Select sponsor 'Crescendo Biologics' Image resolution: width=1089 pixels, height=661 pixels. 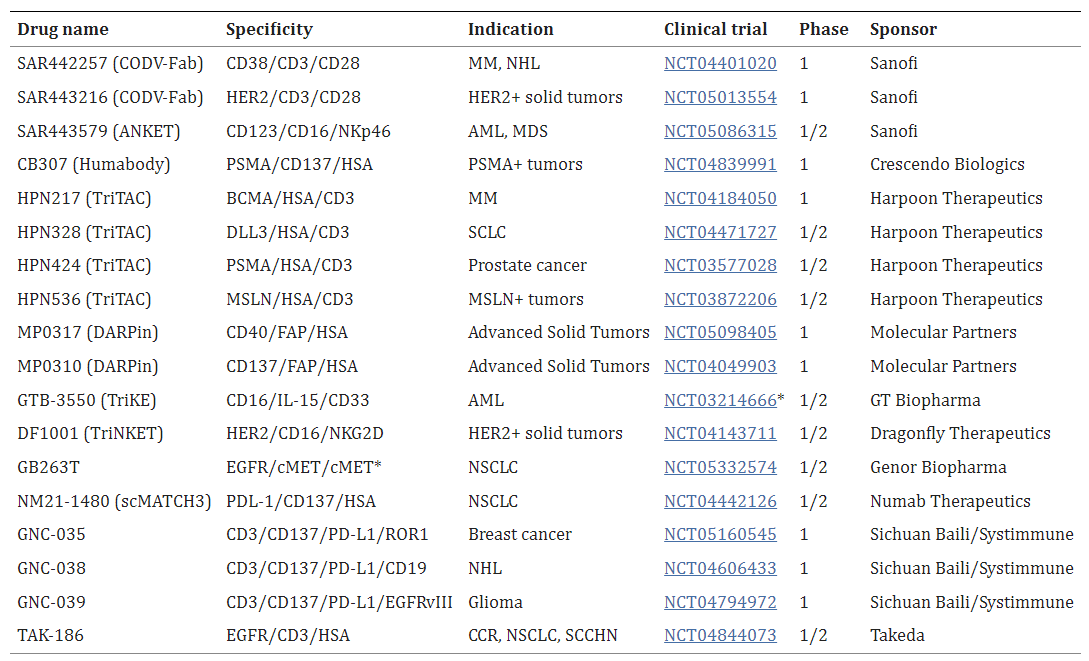point(947,165)
